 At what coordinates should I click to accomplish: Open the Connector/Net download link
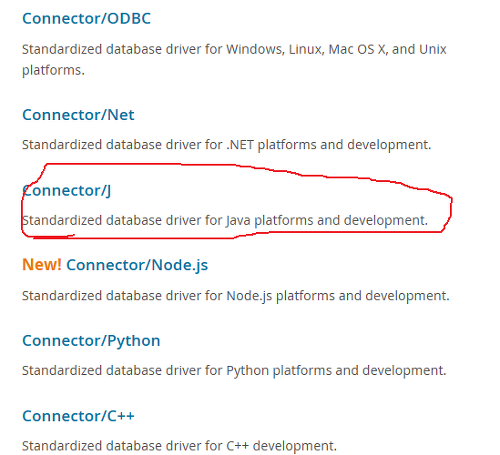[78, 115]
